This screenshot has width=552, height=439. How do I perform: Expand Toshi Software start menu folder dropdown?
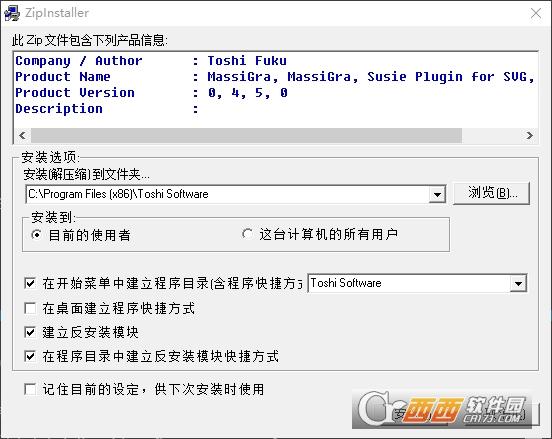pyautogui.click(x=518, y=283)
